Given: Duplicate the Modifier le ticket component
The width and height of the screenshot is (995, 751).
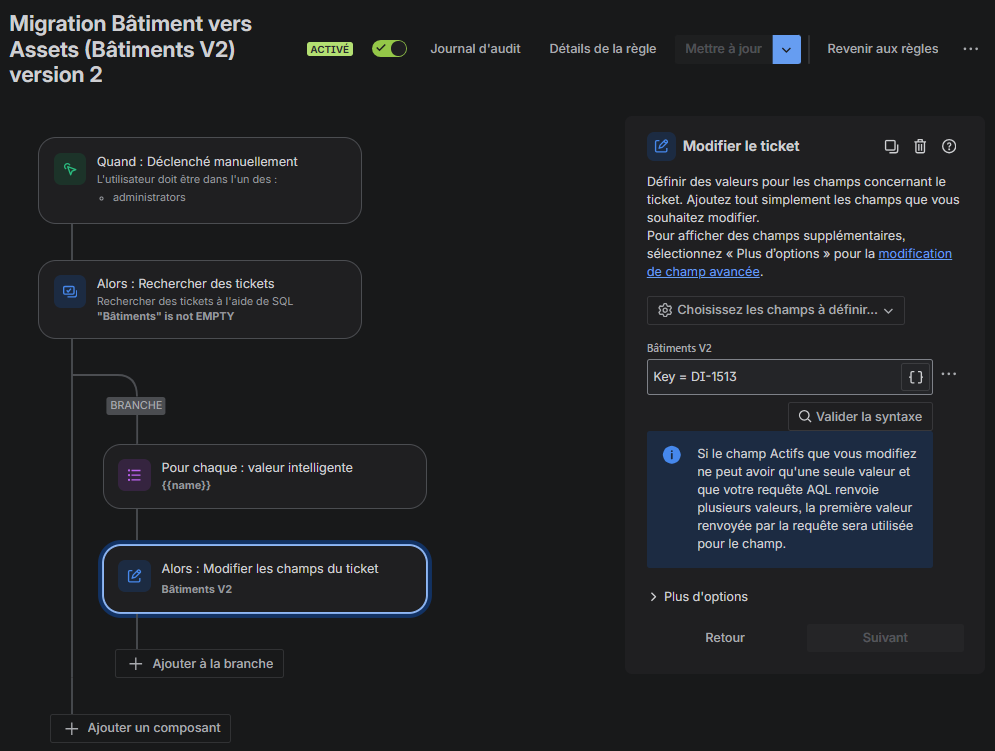Looking at the screenshot, I should (x=892, y=147).
